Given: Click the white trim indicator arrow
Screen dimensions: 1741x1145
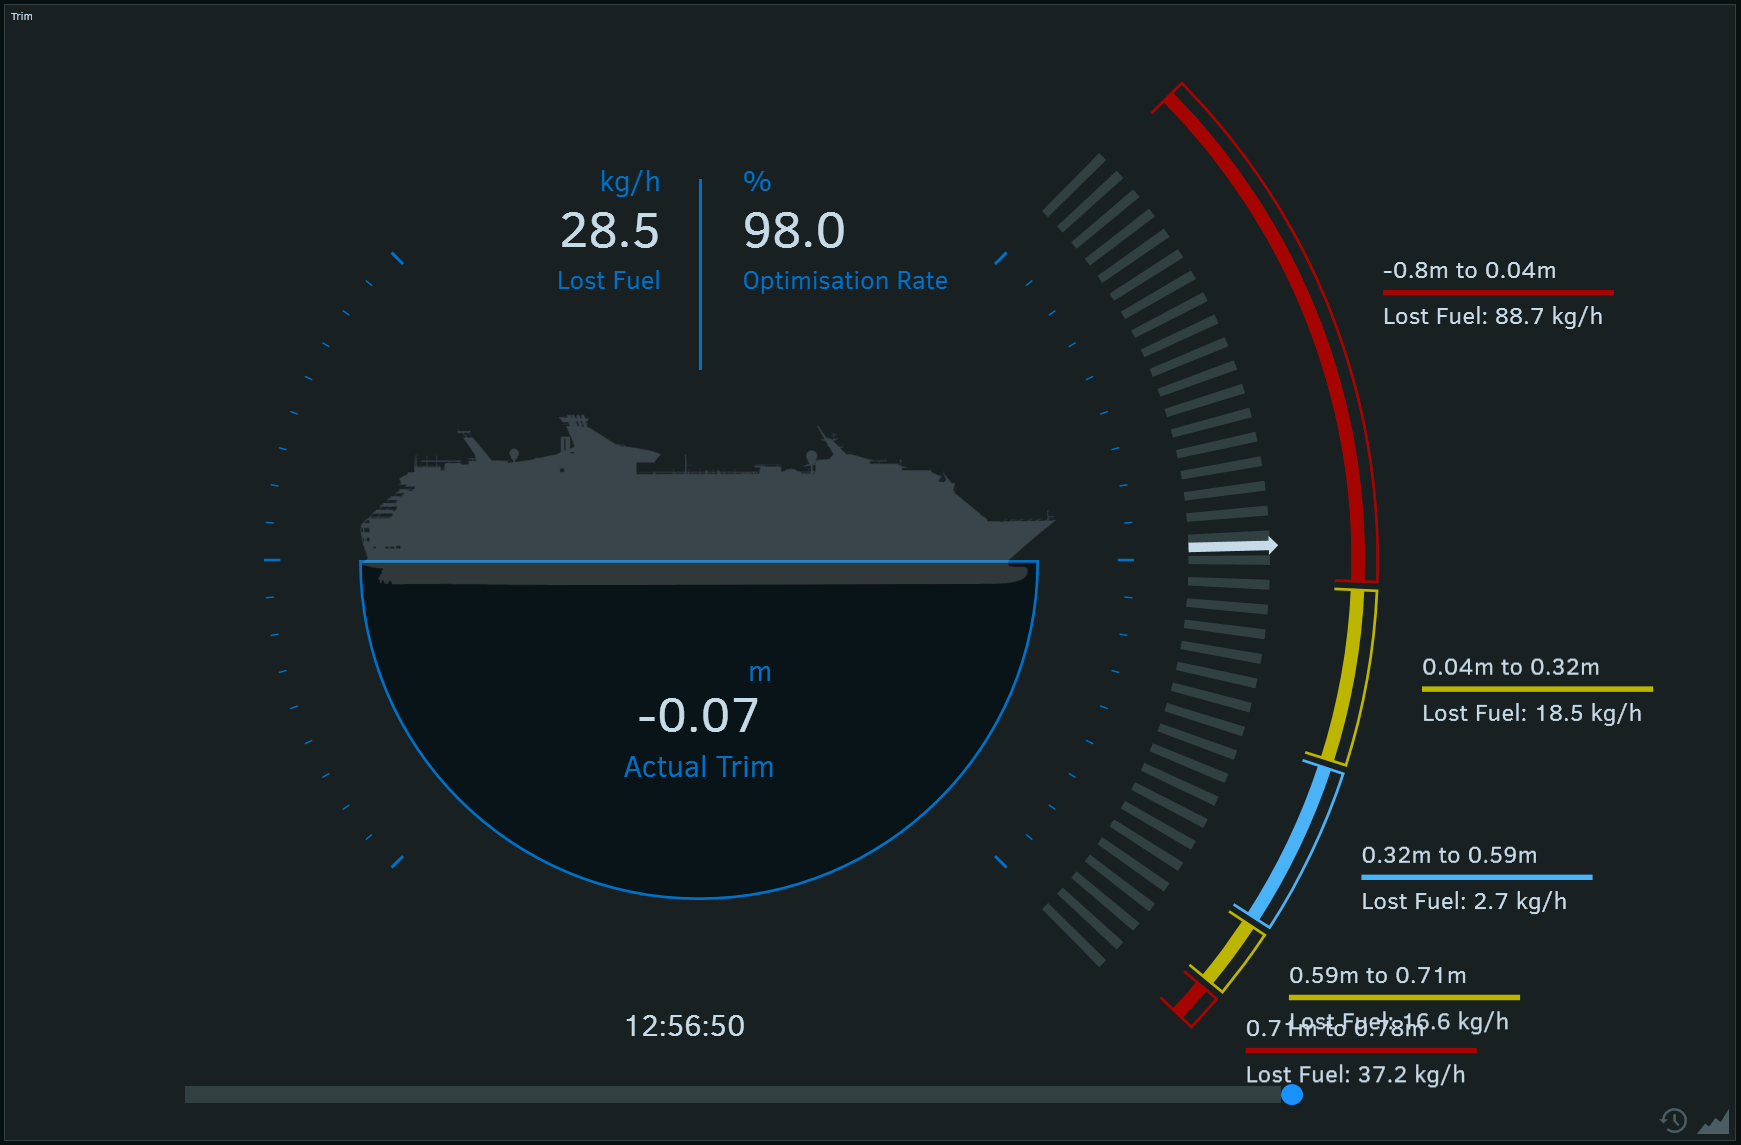Looking at the screenshot, I should 1232,545.
